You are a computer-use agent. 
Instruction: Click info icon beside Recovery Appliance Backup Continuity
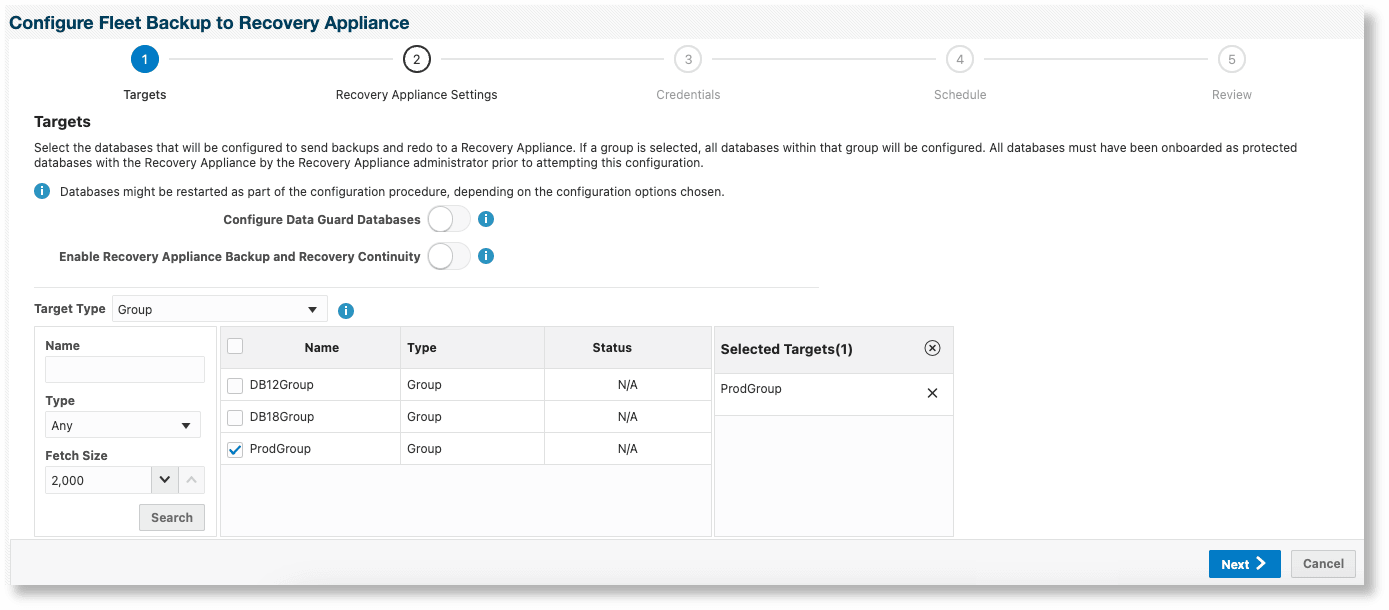pos(486,256)
